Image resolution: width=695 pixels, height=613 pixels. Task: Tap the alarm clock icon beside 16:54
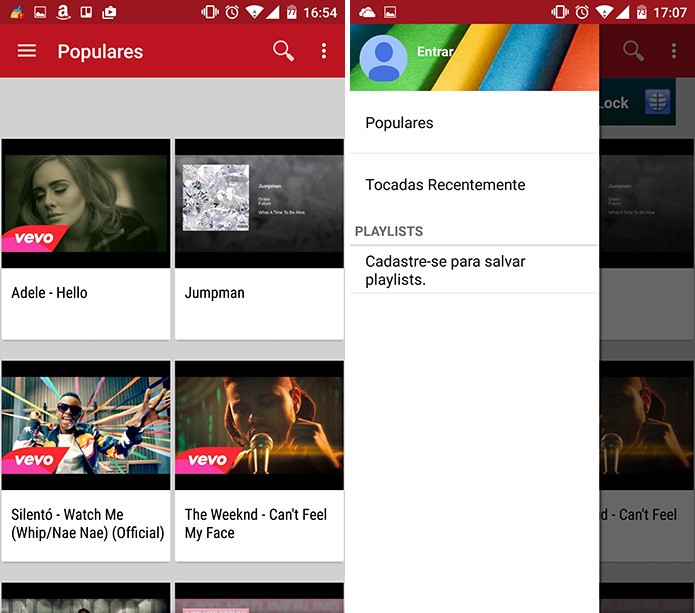click(232, 12)
